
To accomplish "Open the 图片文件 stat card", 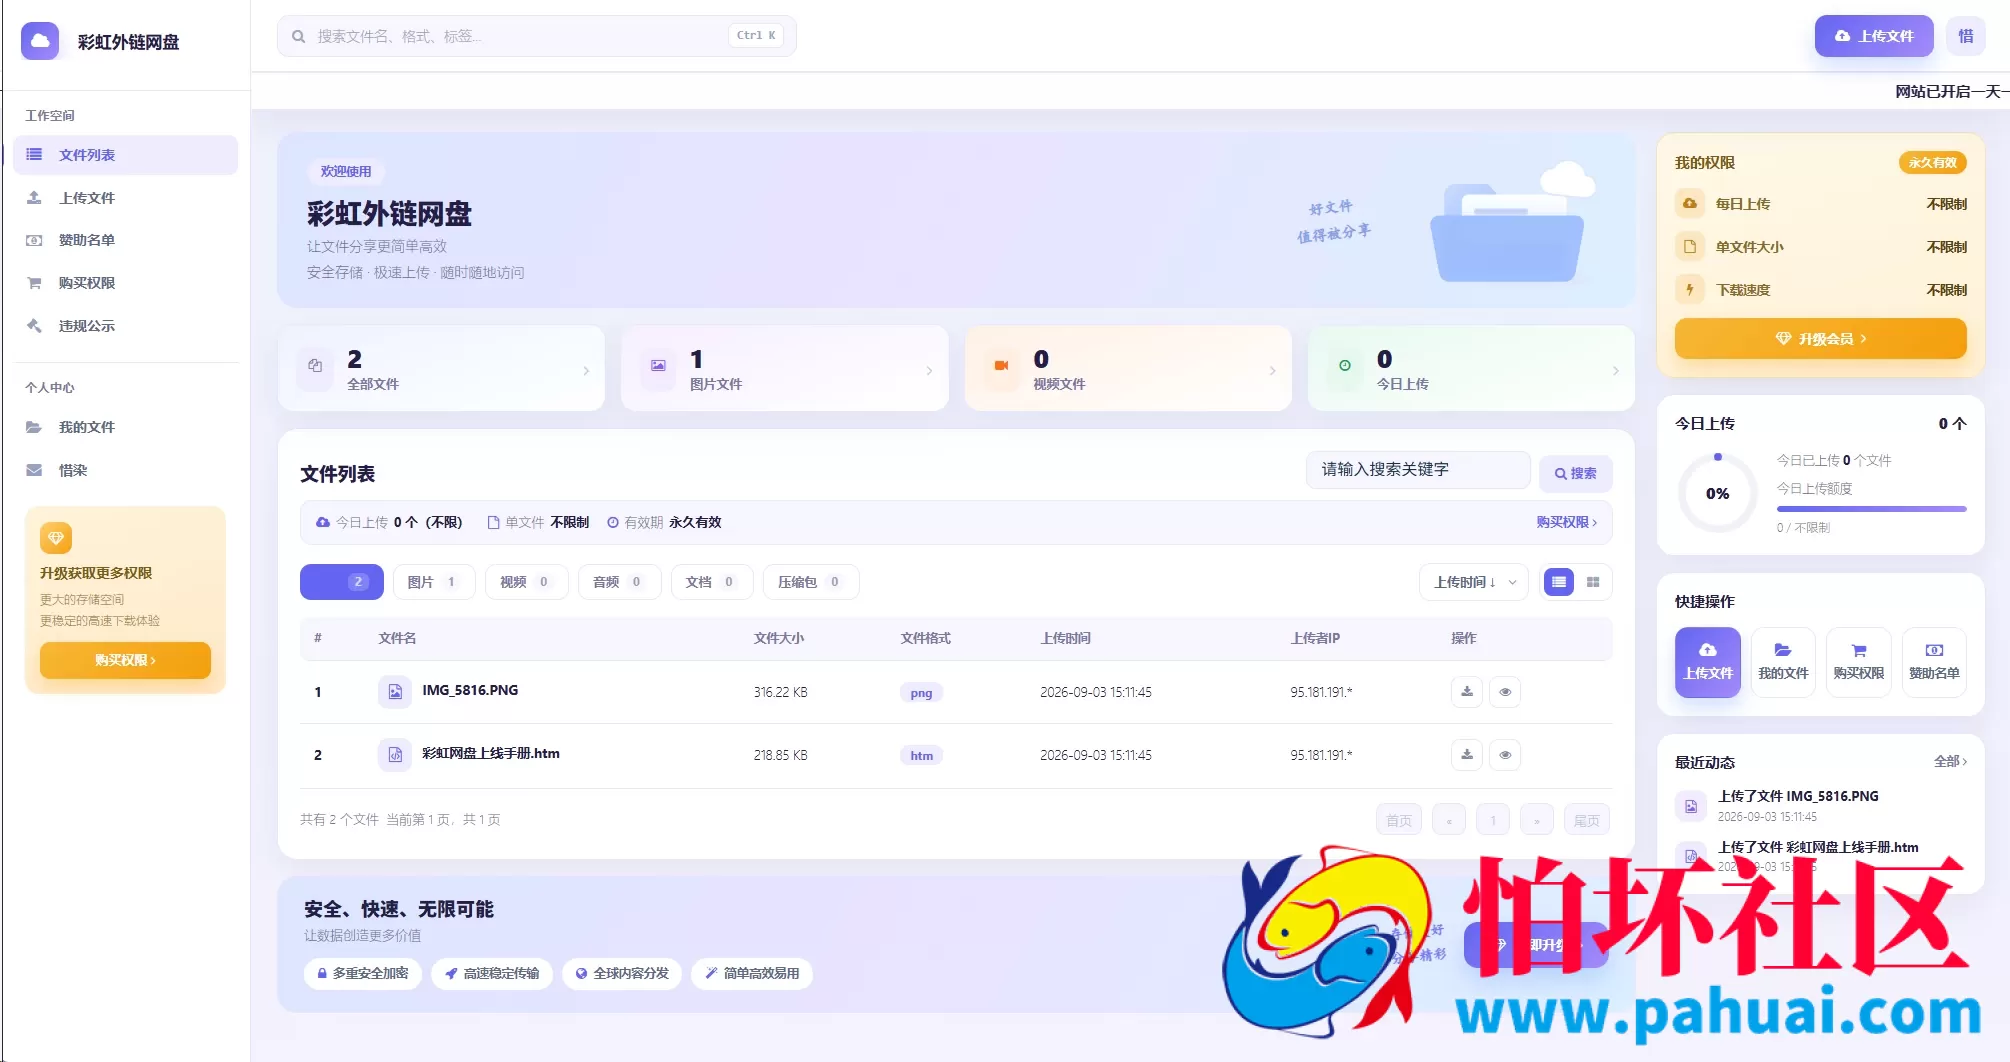I will point(785,369).
